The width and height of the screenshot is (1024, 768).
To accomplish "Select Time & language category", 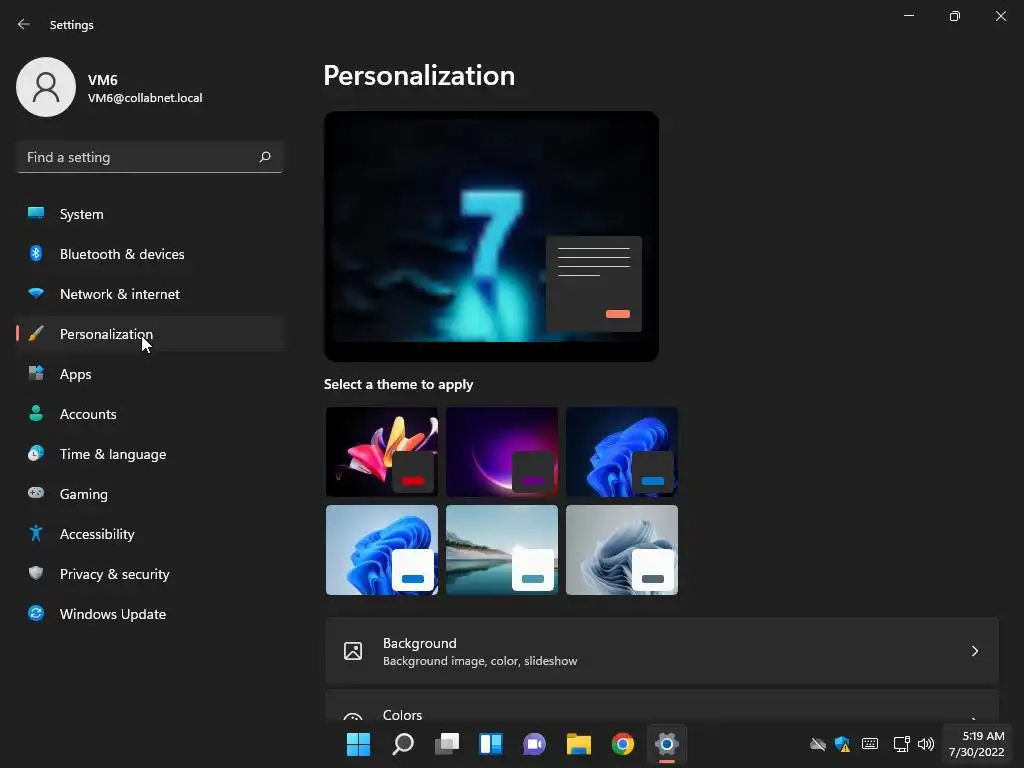I will click(x=150, y=454).
